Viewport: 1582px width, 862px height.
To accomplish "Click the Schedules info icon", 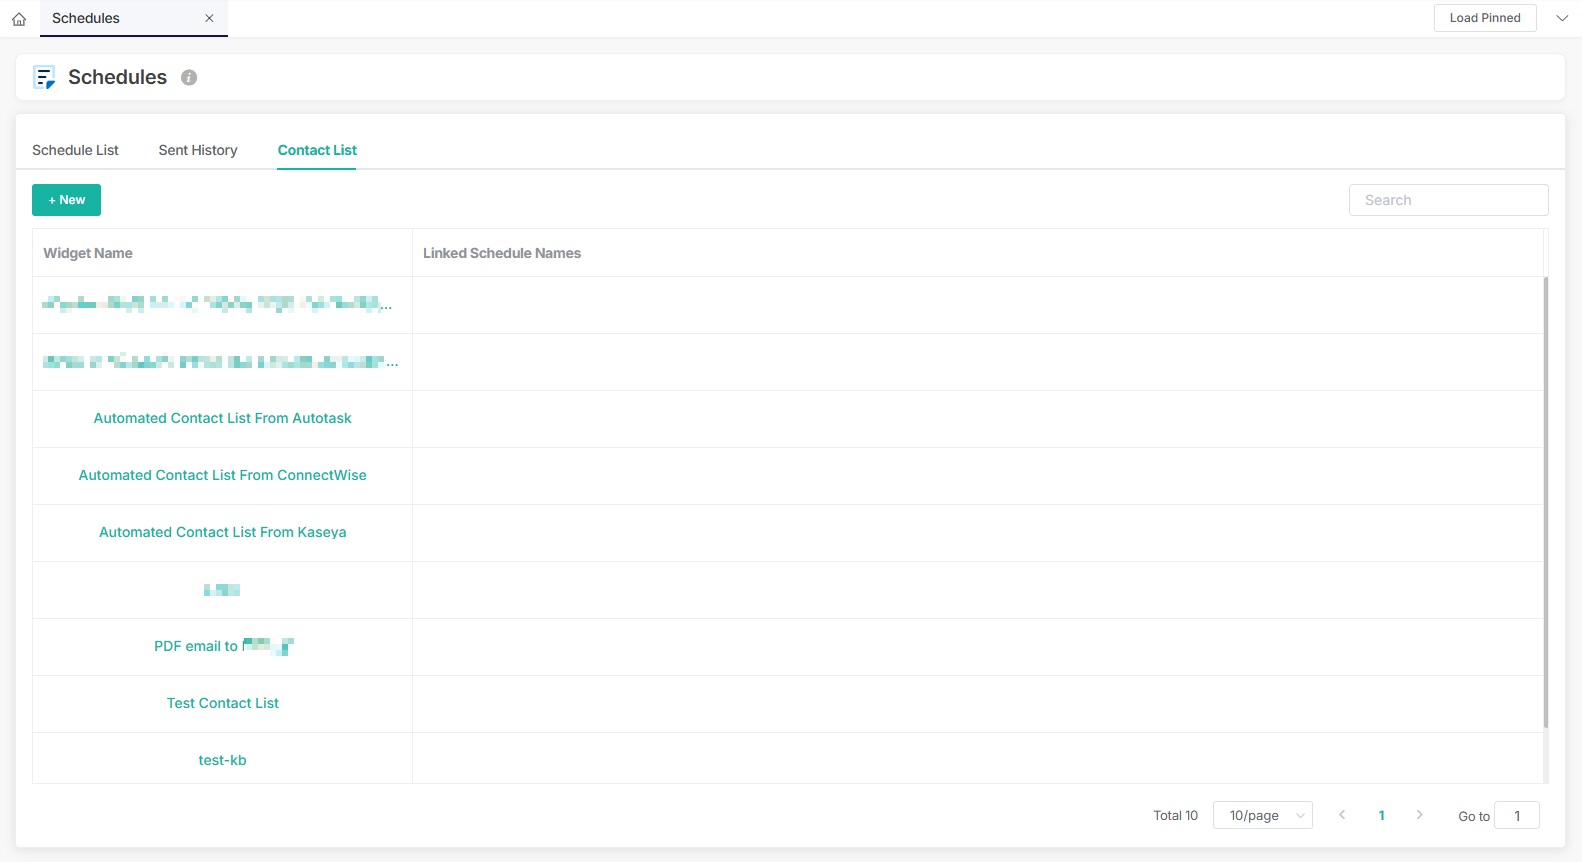I will click(x=189, y=78).
